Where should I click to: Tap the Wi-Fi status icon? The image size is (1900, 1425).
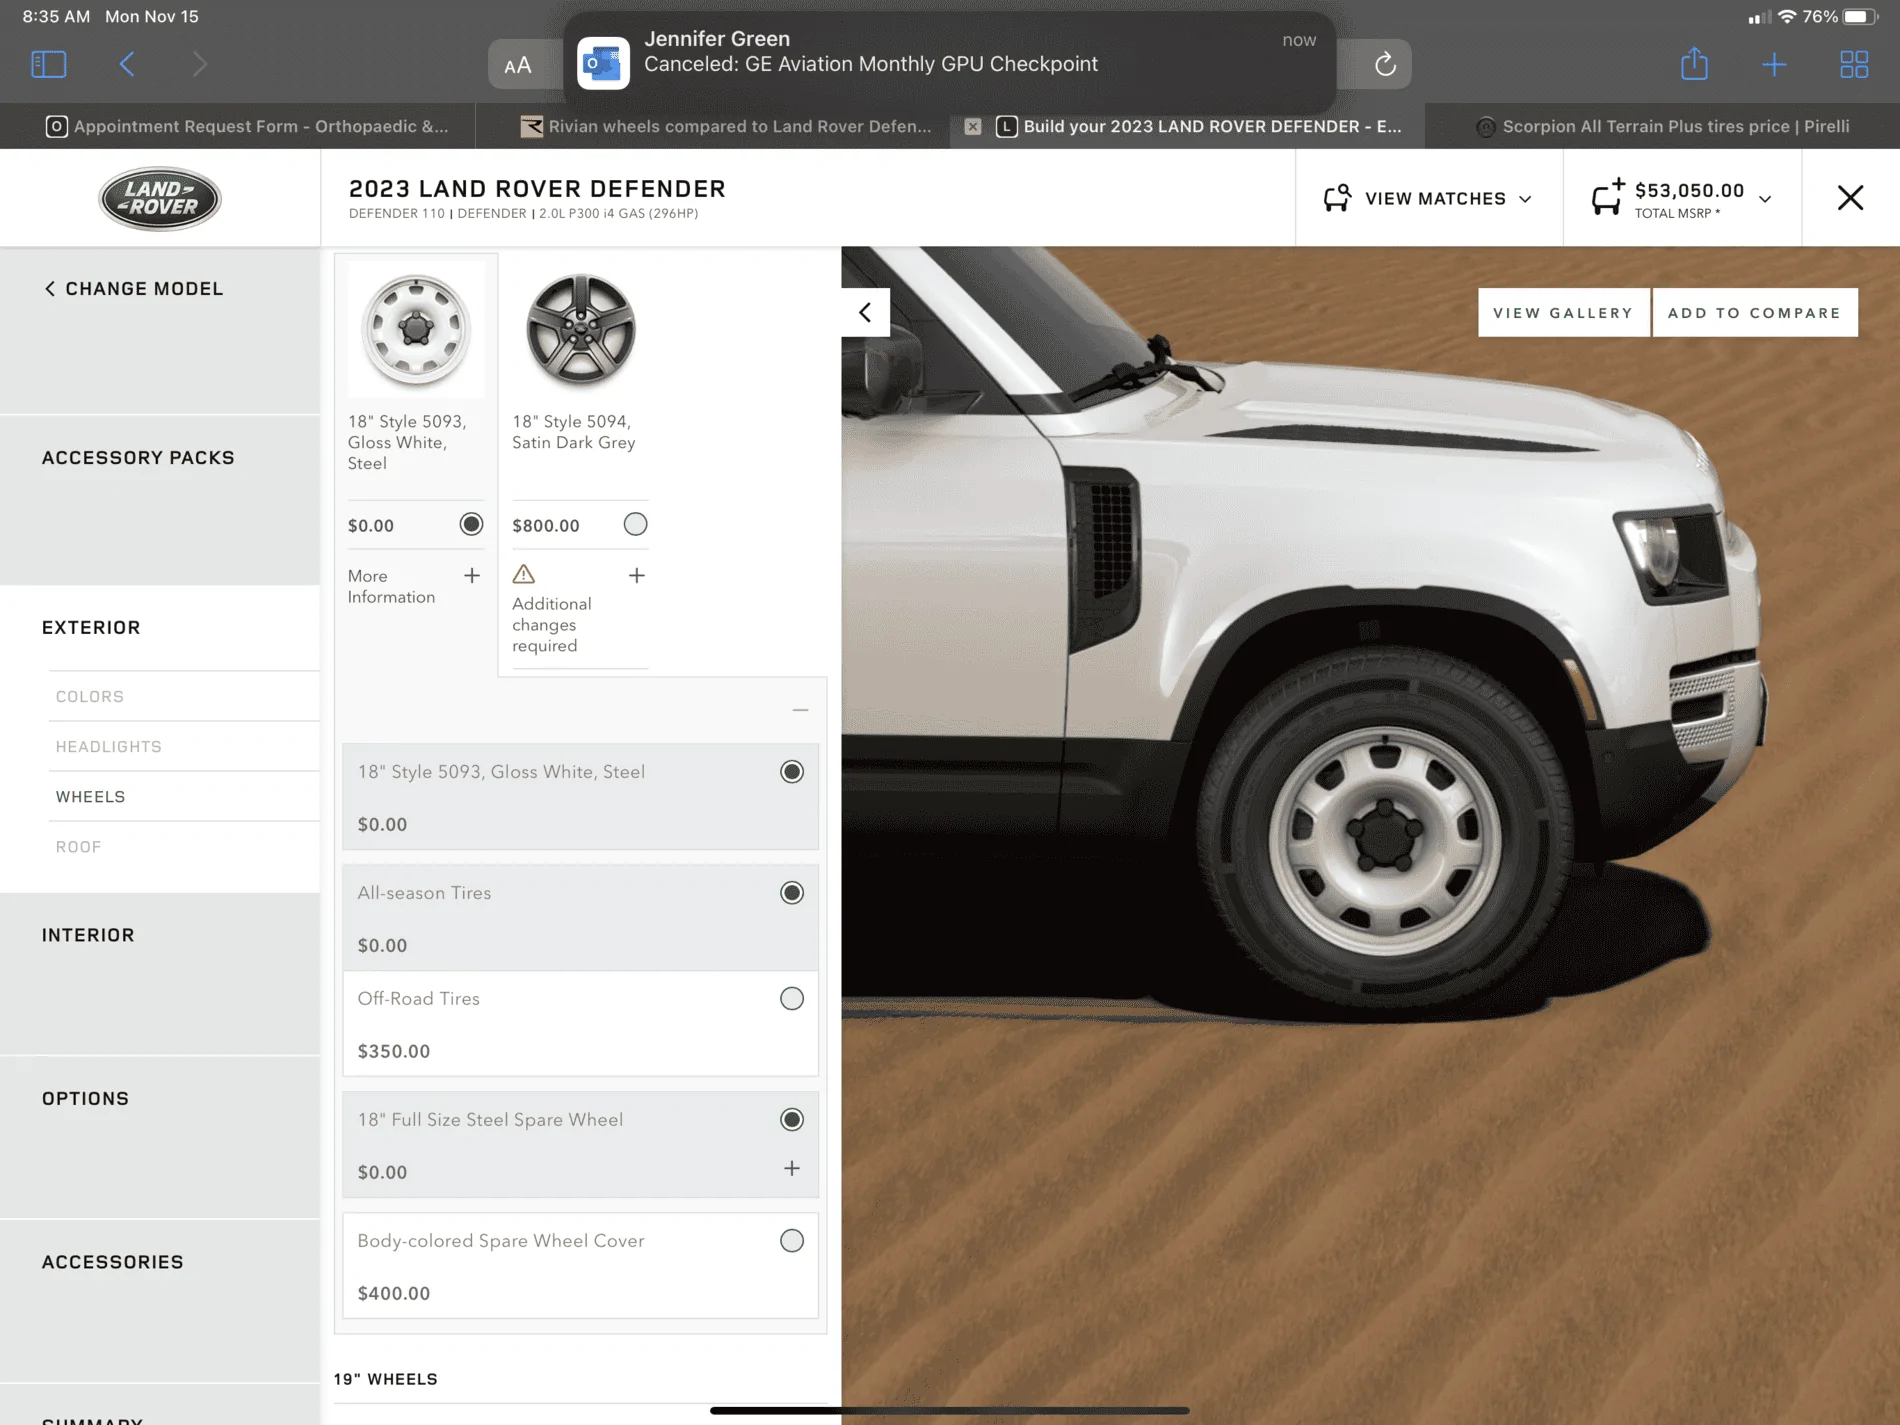(x=1787, y=17)
